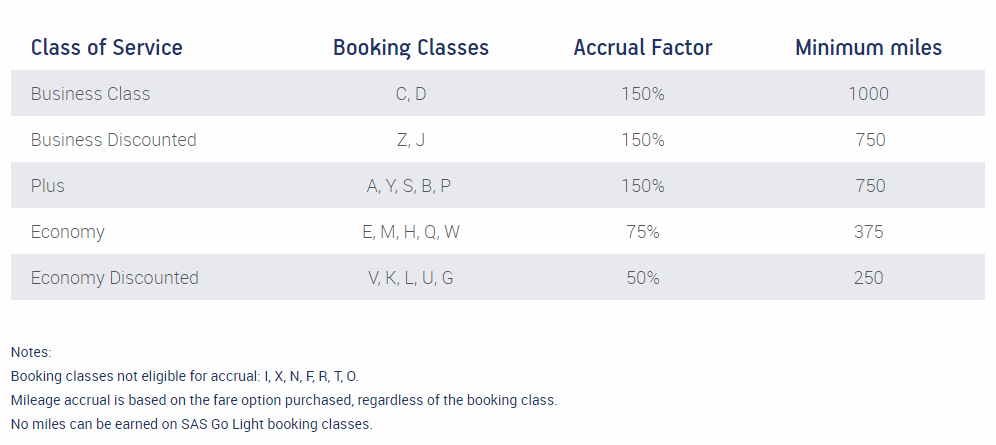
Task: Select the E, M, H, Q, W cell
Action: coord(411,232)
